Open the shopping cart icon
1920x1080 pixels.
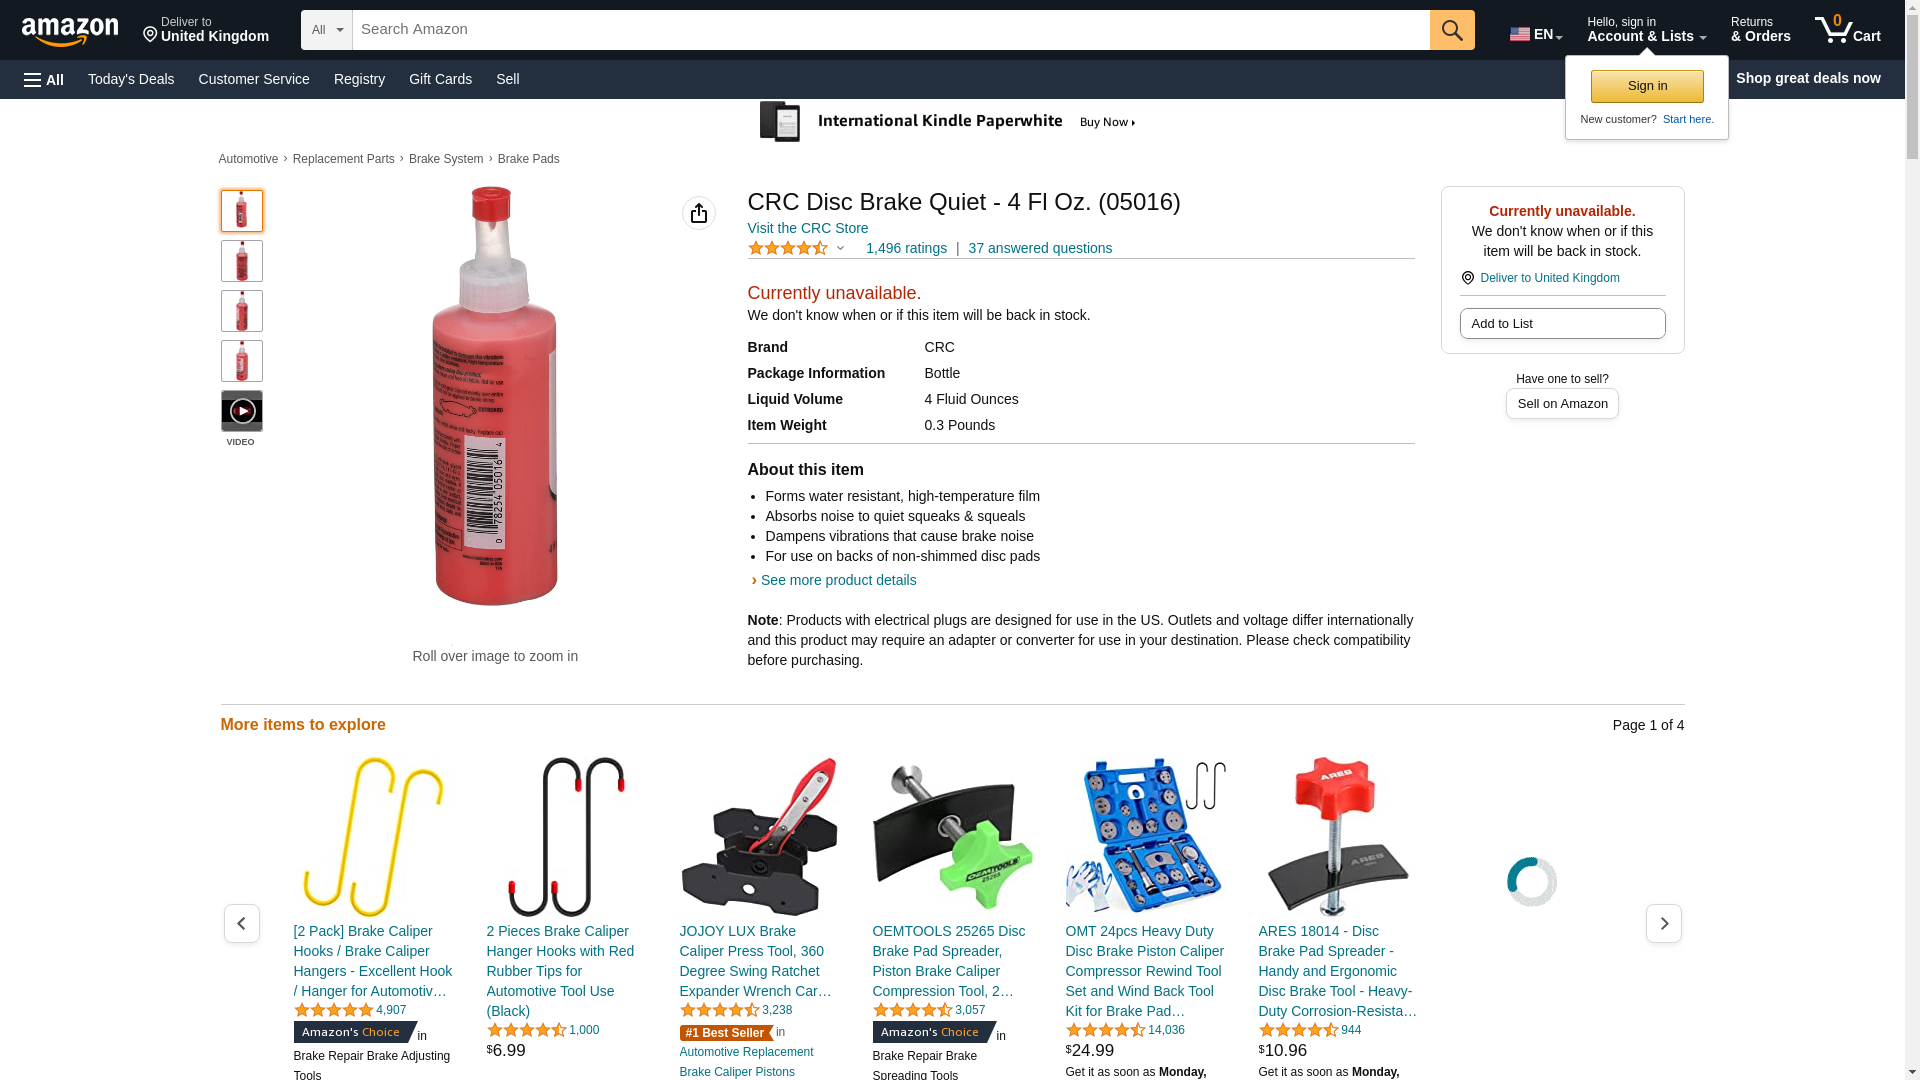(1847, 30)
